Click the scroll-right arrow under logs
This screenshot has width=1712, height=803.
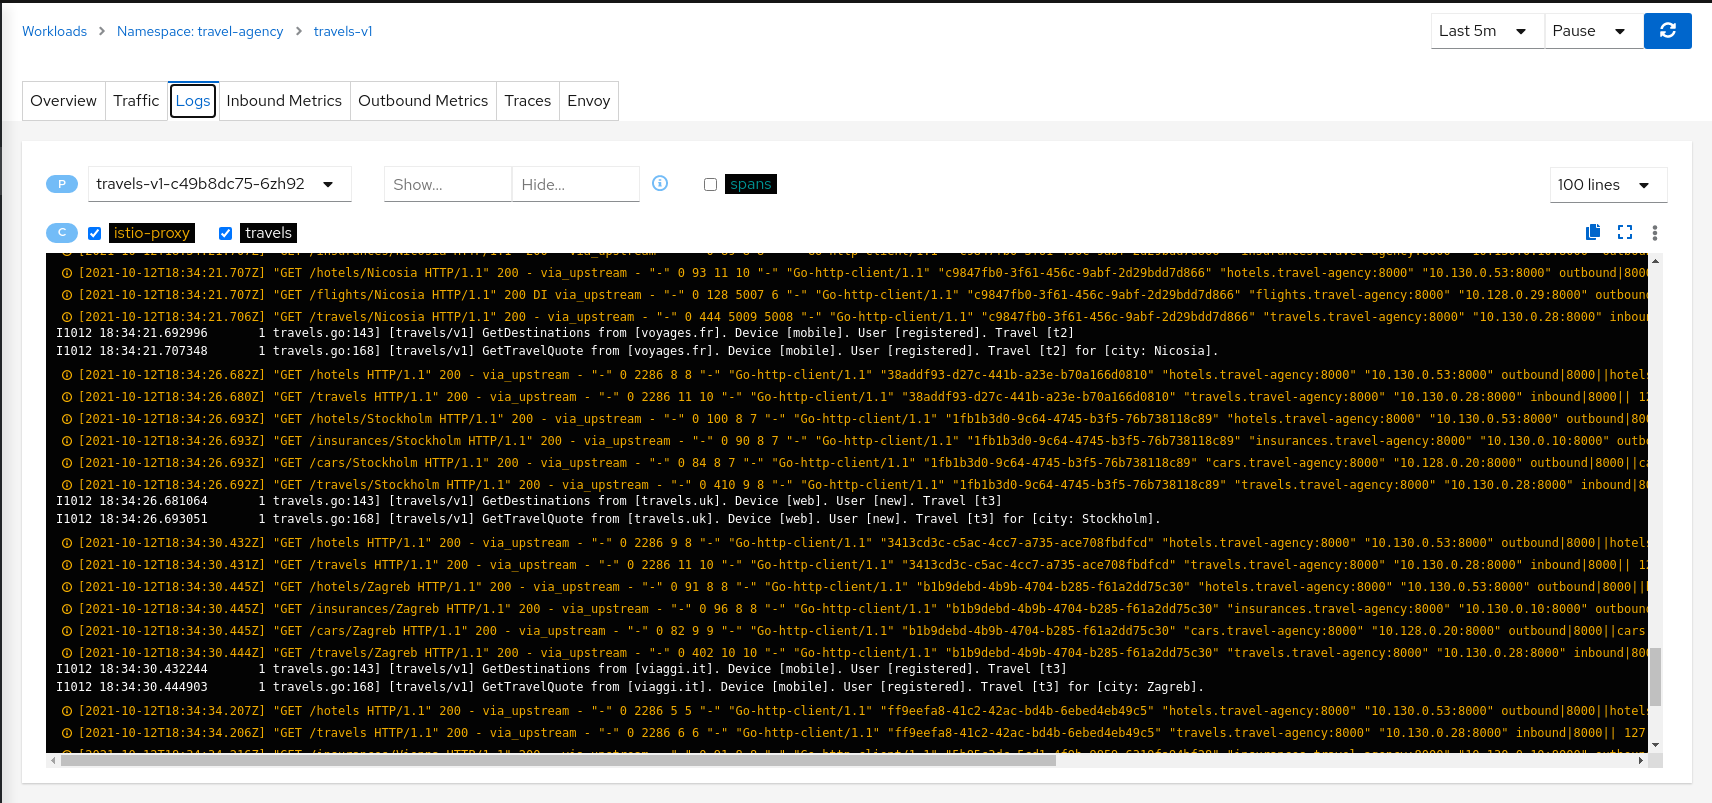tap(1641, 760)
